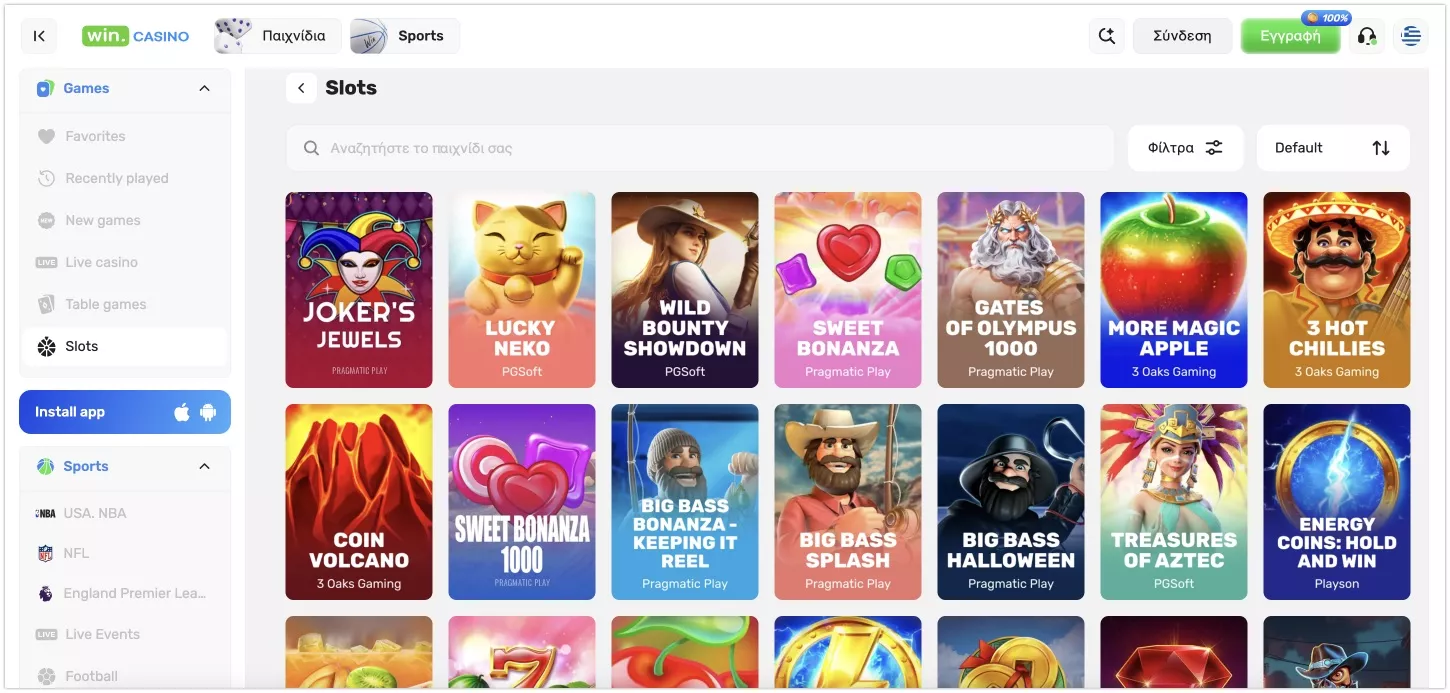Open the Sweet Bonanza 1000 slot
This screenshot has height=693, width=1450.
click(x=522, y=502)
